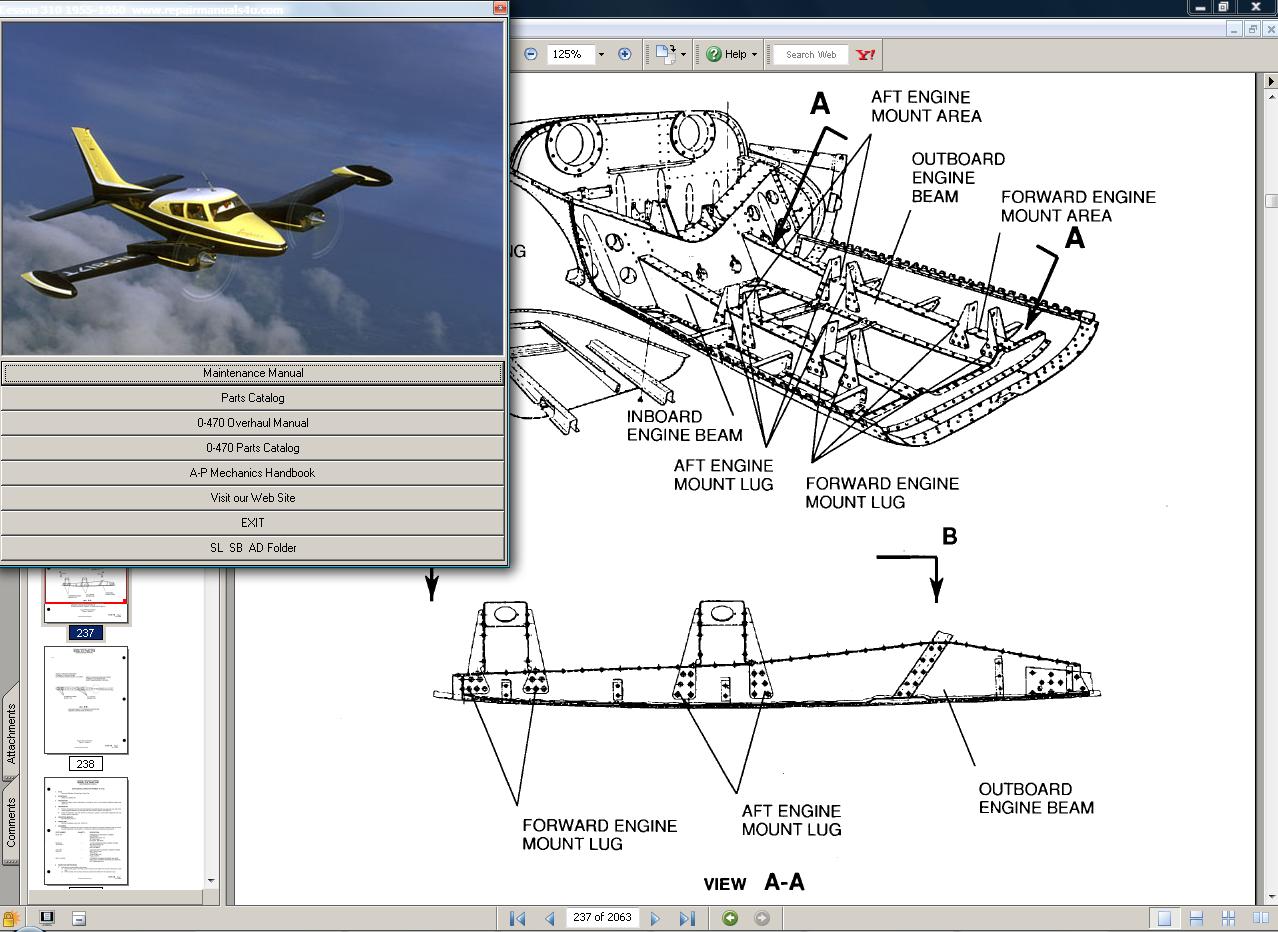The image size is (1278, 932).
Task: Go to the first page
Action: pyautogui.click(x=517, y=918)
